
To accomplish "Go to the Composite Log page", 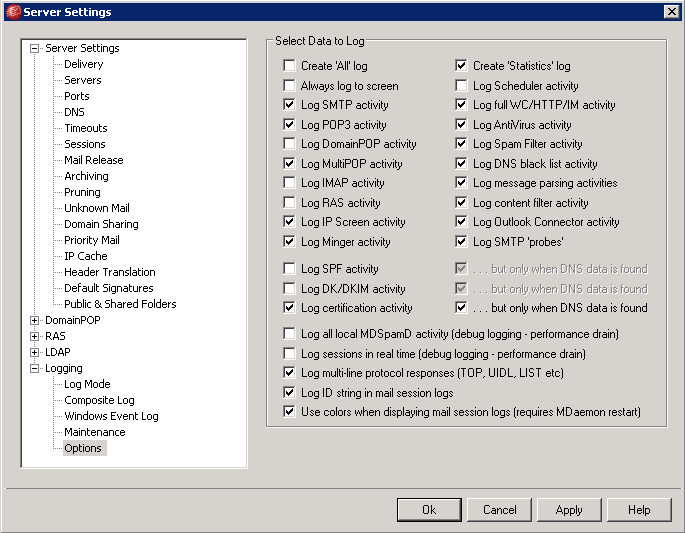I will (99, 400).
